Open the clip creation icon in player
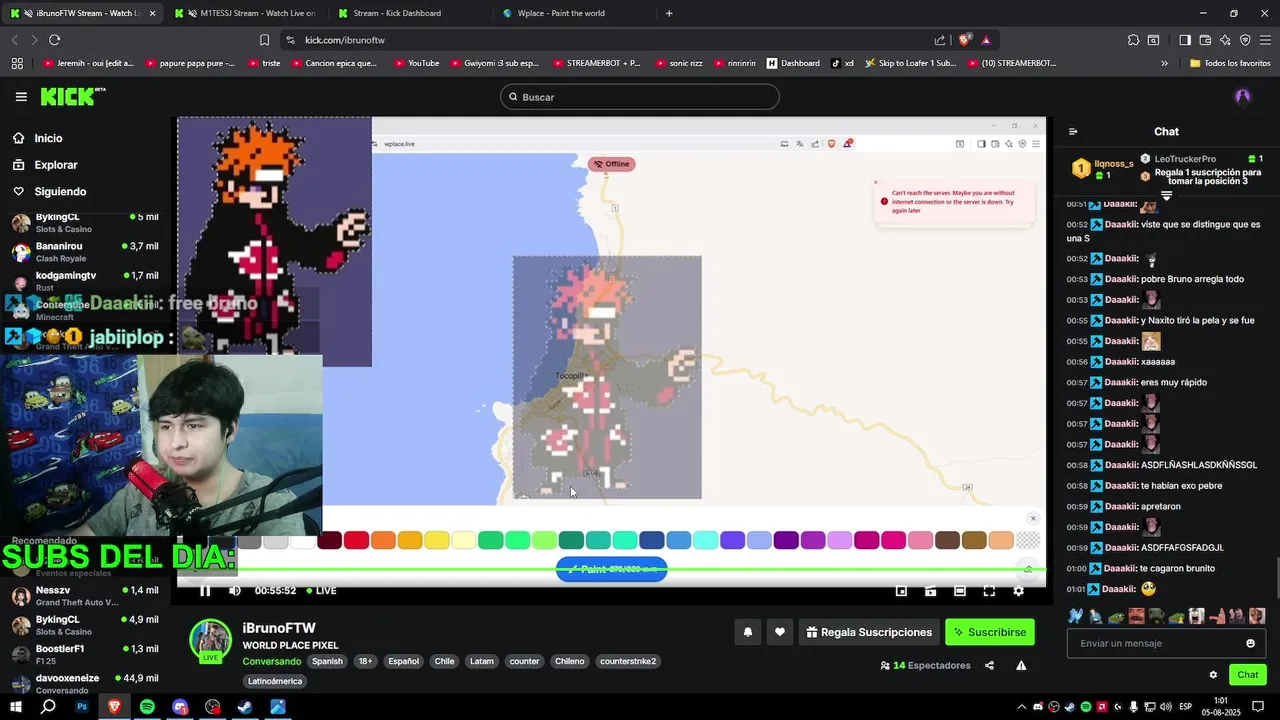Screen dimensions: 1280x720 point(930,591)
